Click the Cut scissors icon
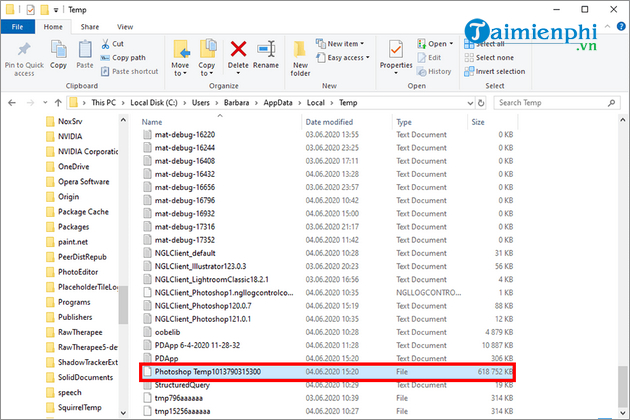This screenshot has height=420, width=630. click(105, 44)
